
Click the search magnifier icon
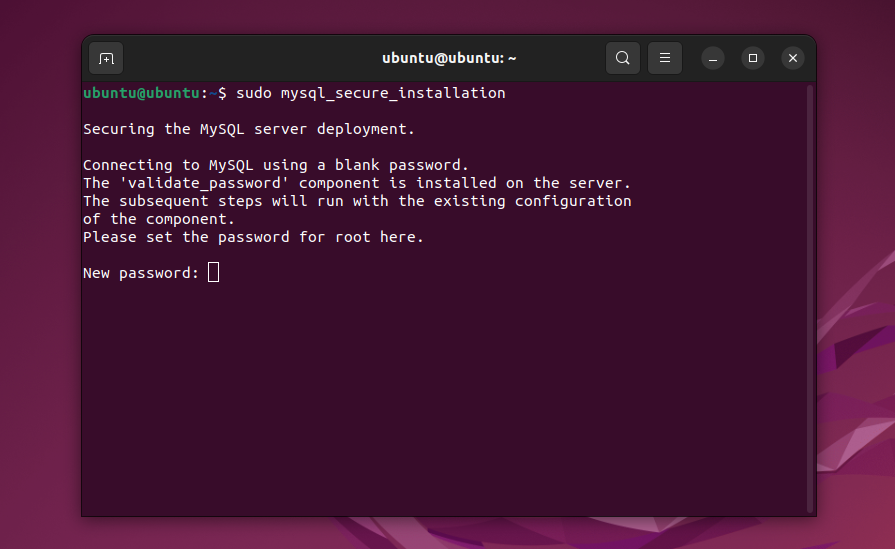[x=622, y=58]
